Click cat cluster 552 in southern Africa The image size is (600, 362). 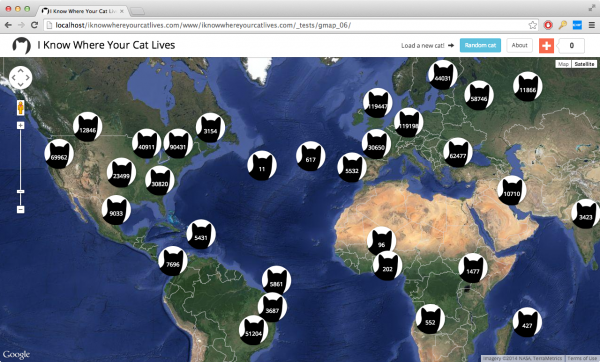click(430, 319)
